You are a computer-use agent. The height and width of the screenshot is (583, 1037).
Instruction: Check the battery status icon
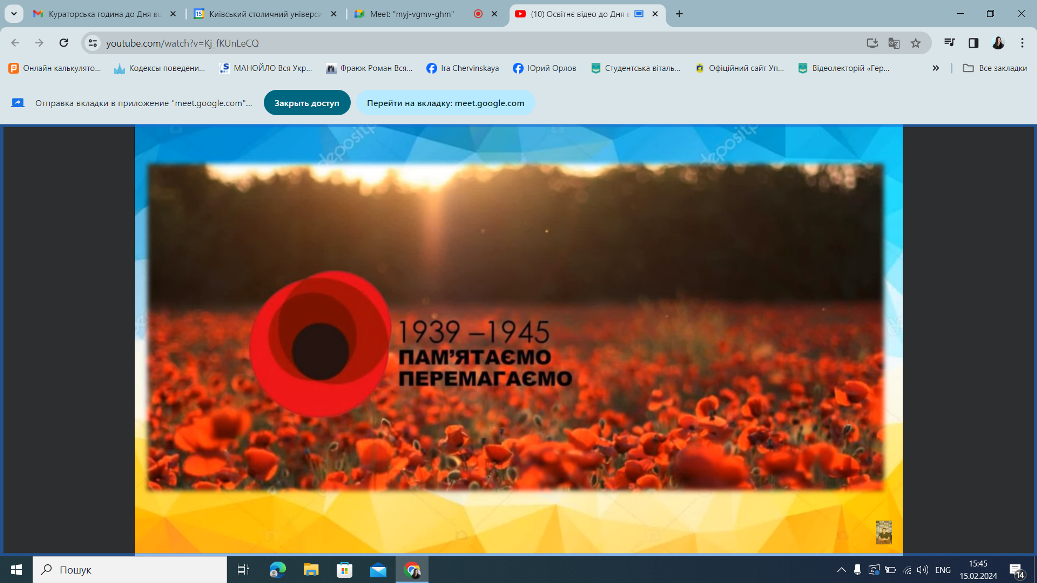point(891,569)
